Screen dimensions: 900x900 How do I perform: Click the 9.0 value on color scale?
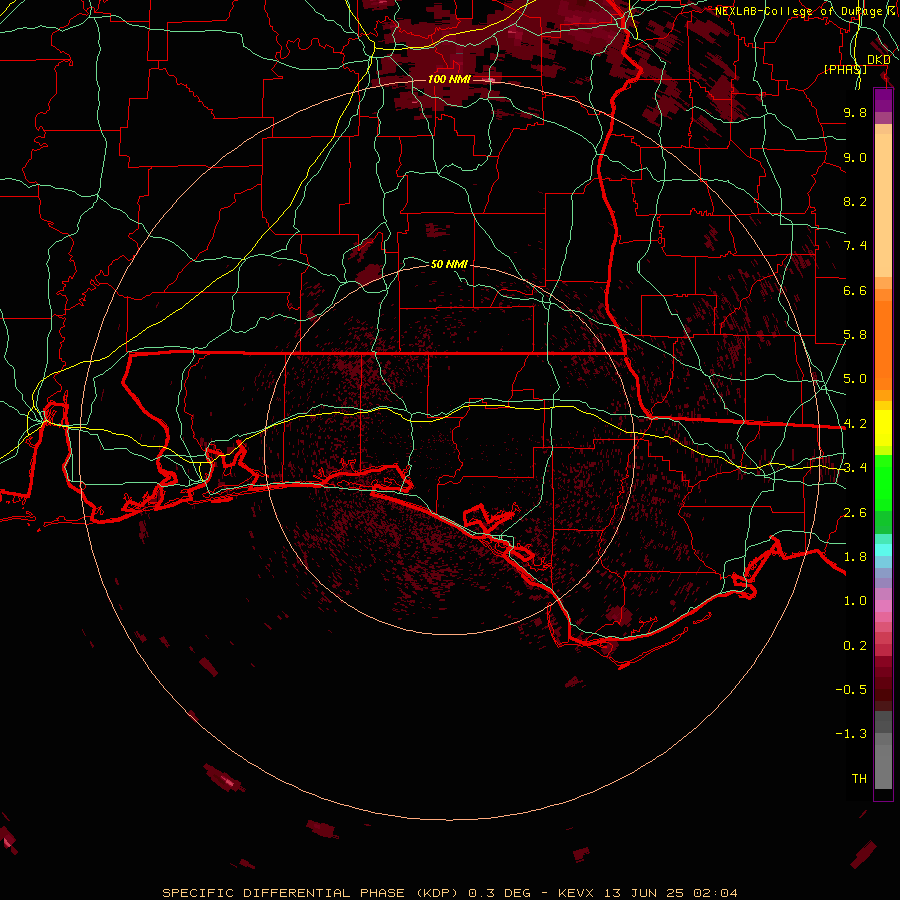coord(855,157)
